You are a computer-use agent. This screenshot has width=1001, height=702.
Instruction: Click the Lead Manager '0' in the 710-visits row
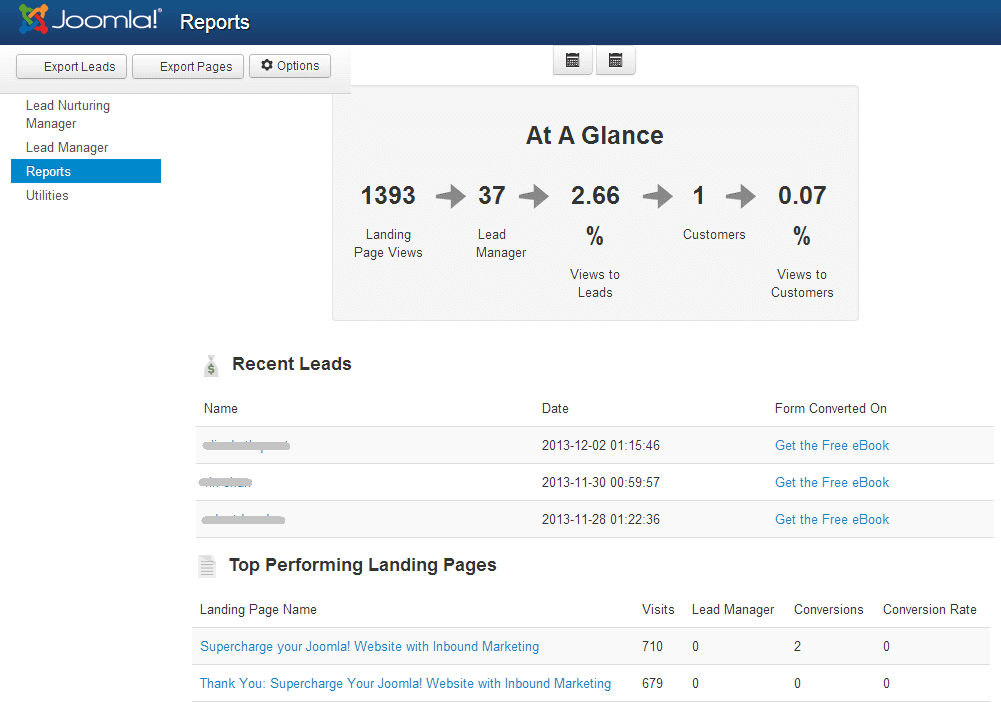click(x=695, y=646)
